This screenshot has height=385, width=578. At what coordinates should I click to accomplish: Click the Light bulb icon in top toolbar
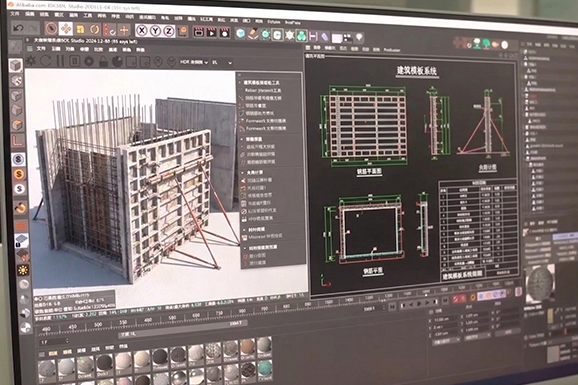(x=359, y=38)
